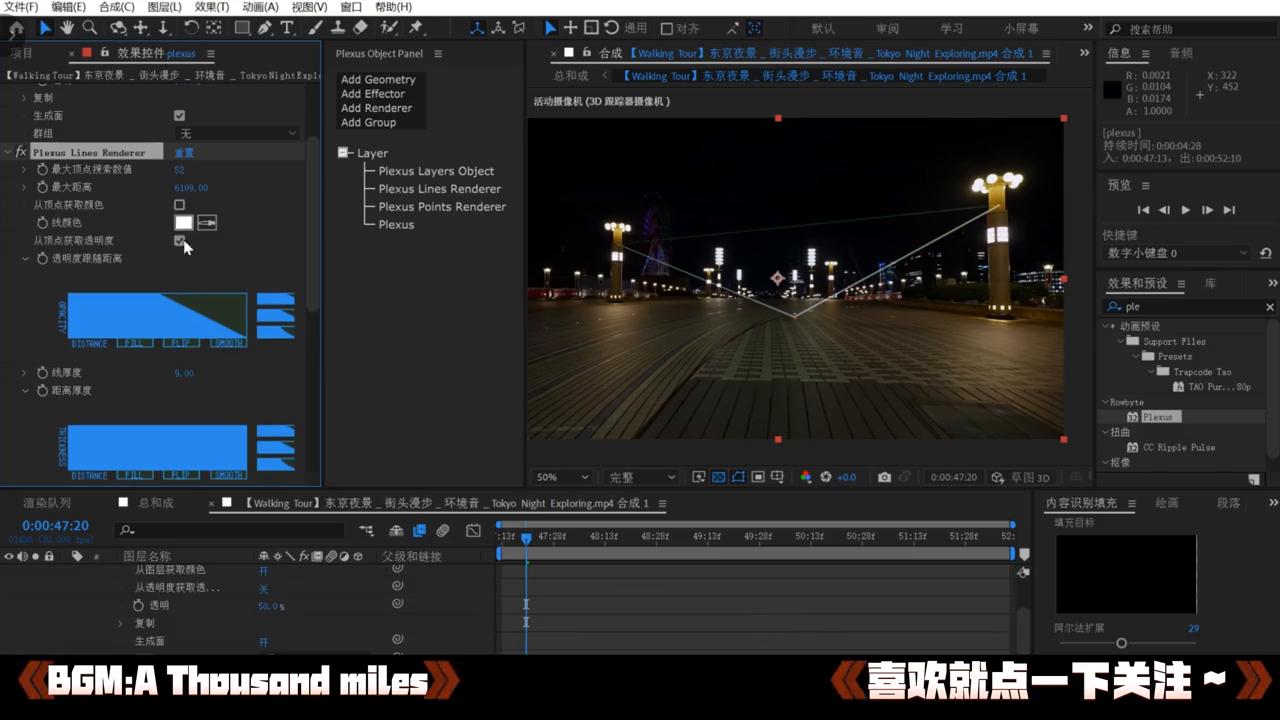This screenshot has width=1280, height=720.
Task: Toggle 从顶点获取透明度 checkbox
Action: coord(179,240)
